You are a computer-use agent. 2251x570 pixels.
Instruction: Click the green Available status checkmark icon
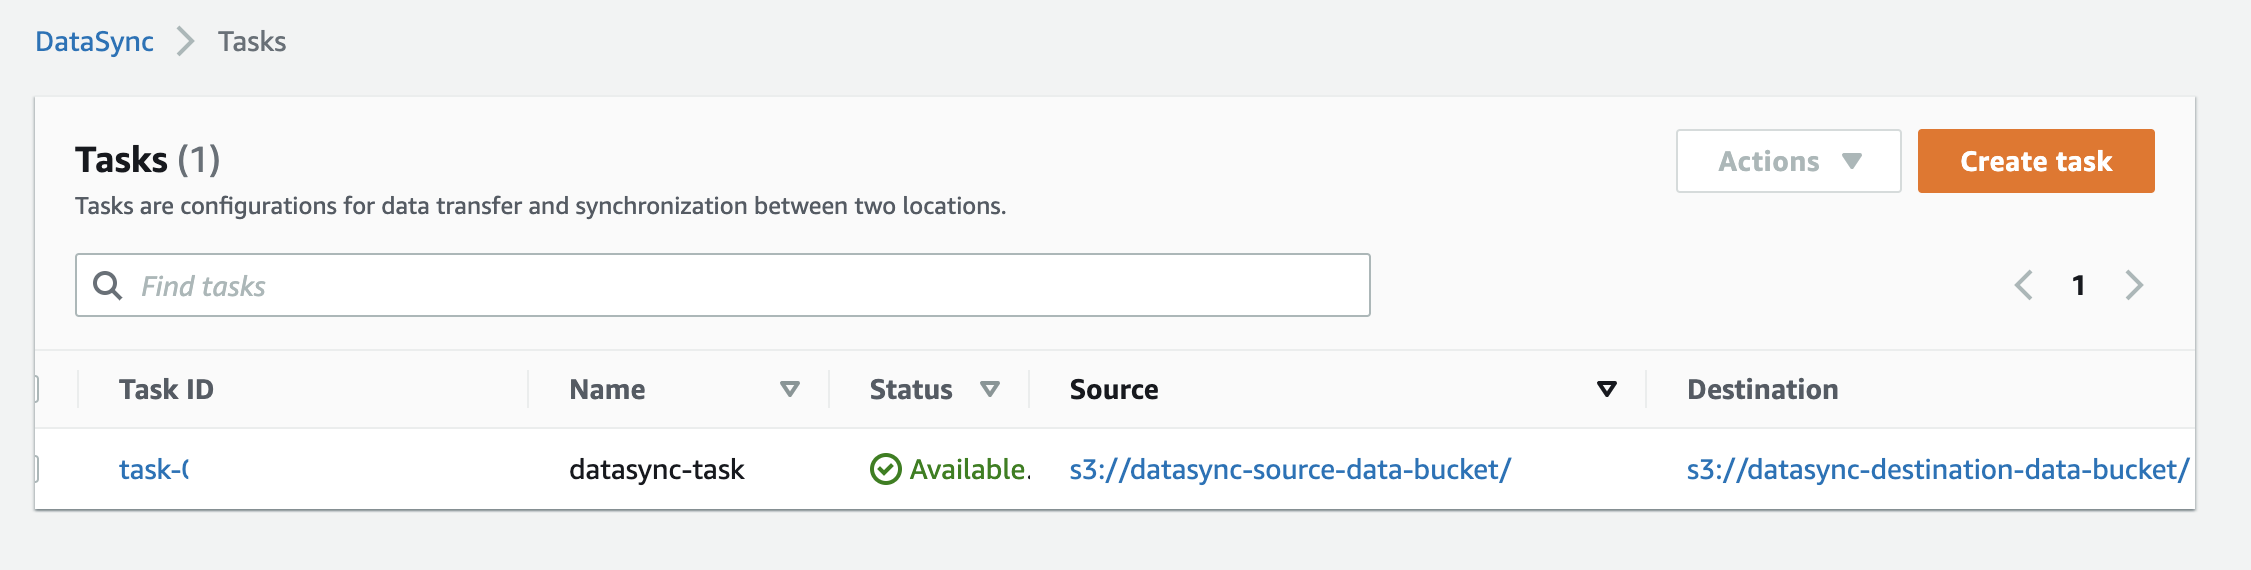coord(885,469)
